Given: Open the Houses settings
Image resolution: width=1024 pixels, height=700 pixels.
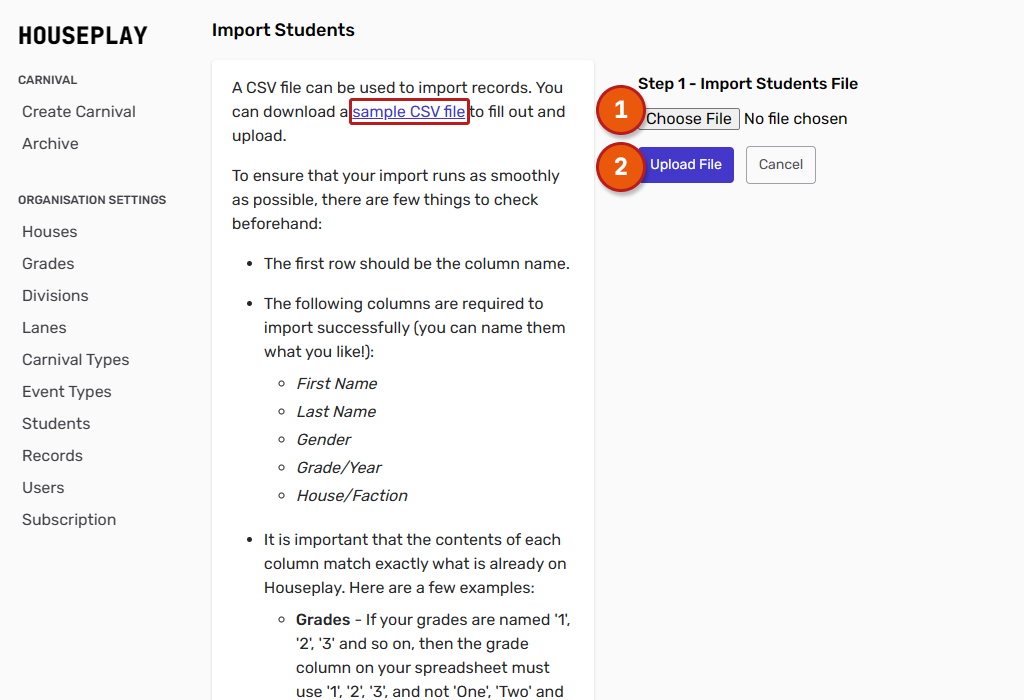Looking at the screenshot, I should pos(50,232).
